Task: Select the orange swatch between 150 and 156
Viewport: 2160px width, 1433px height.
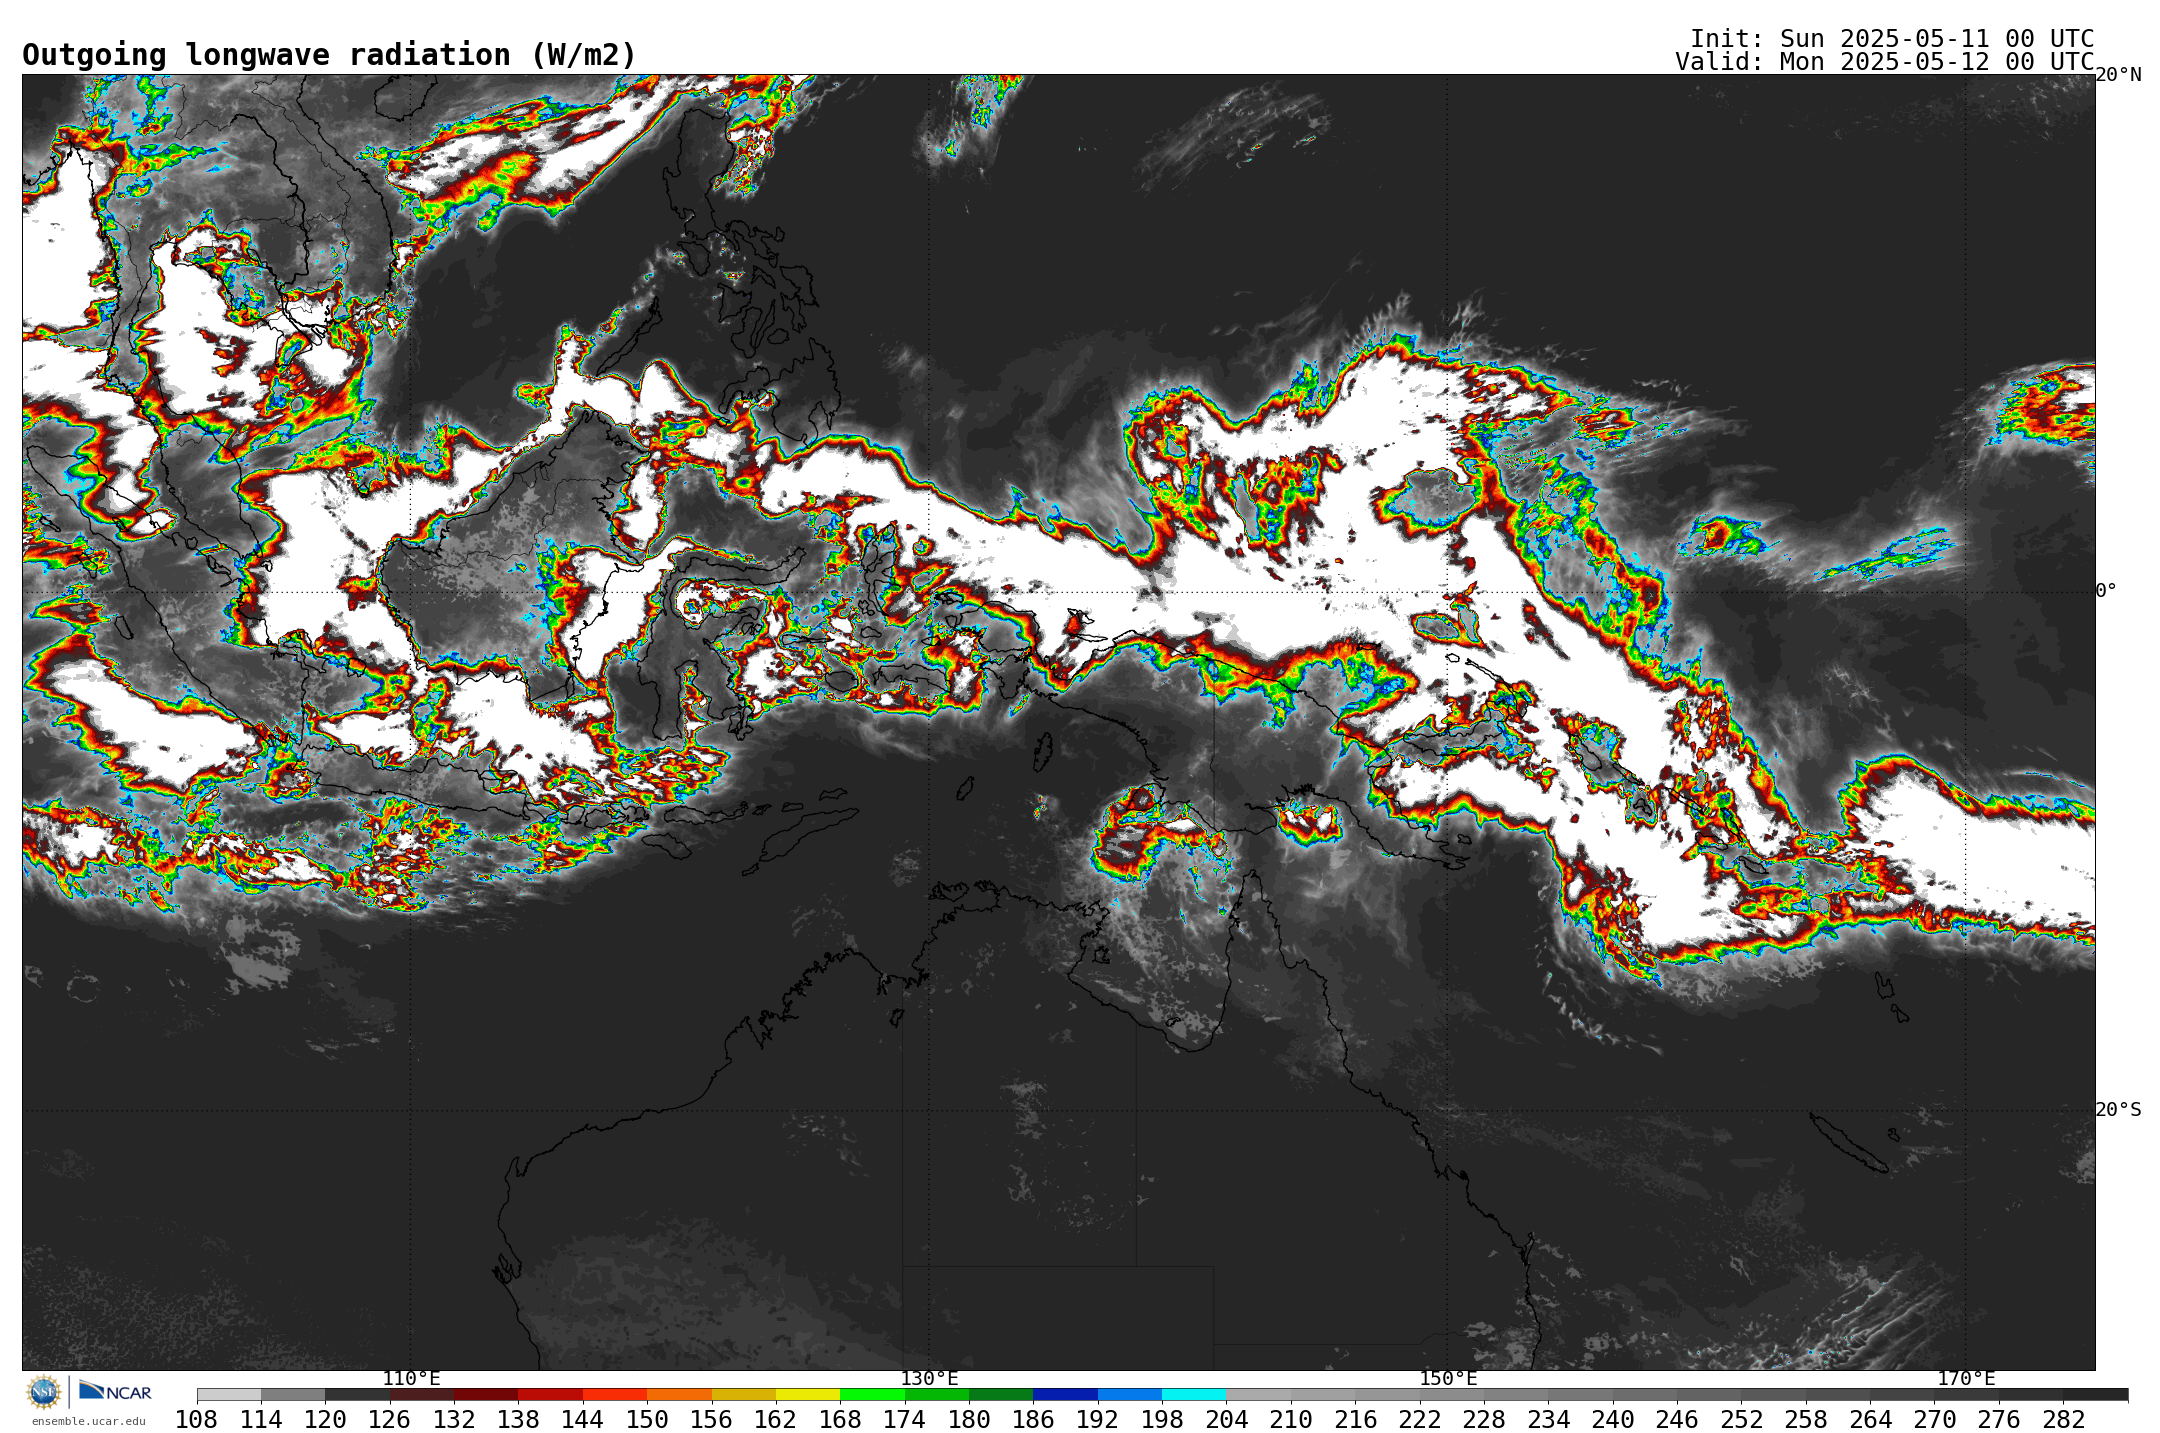Action: pos(679,1394)
